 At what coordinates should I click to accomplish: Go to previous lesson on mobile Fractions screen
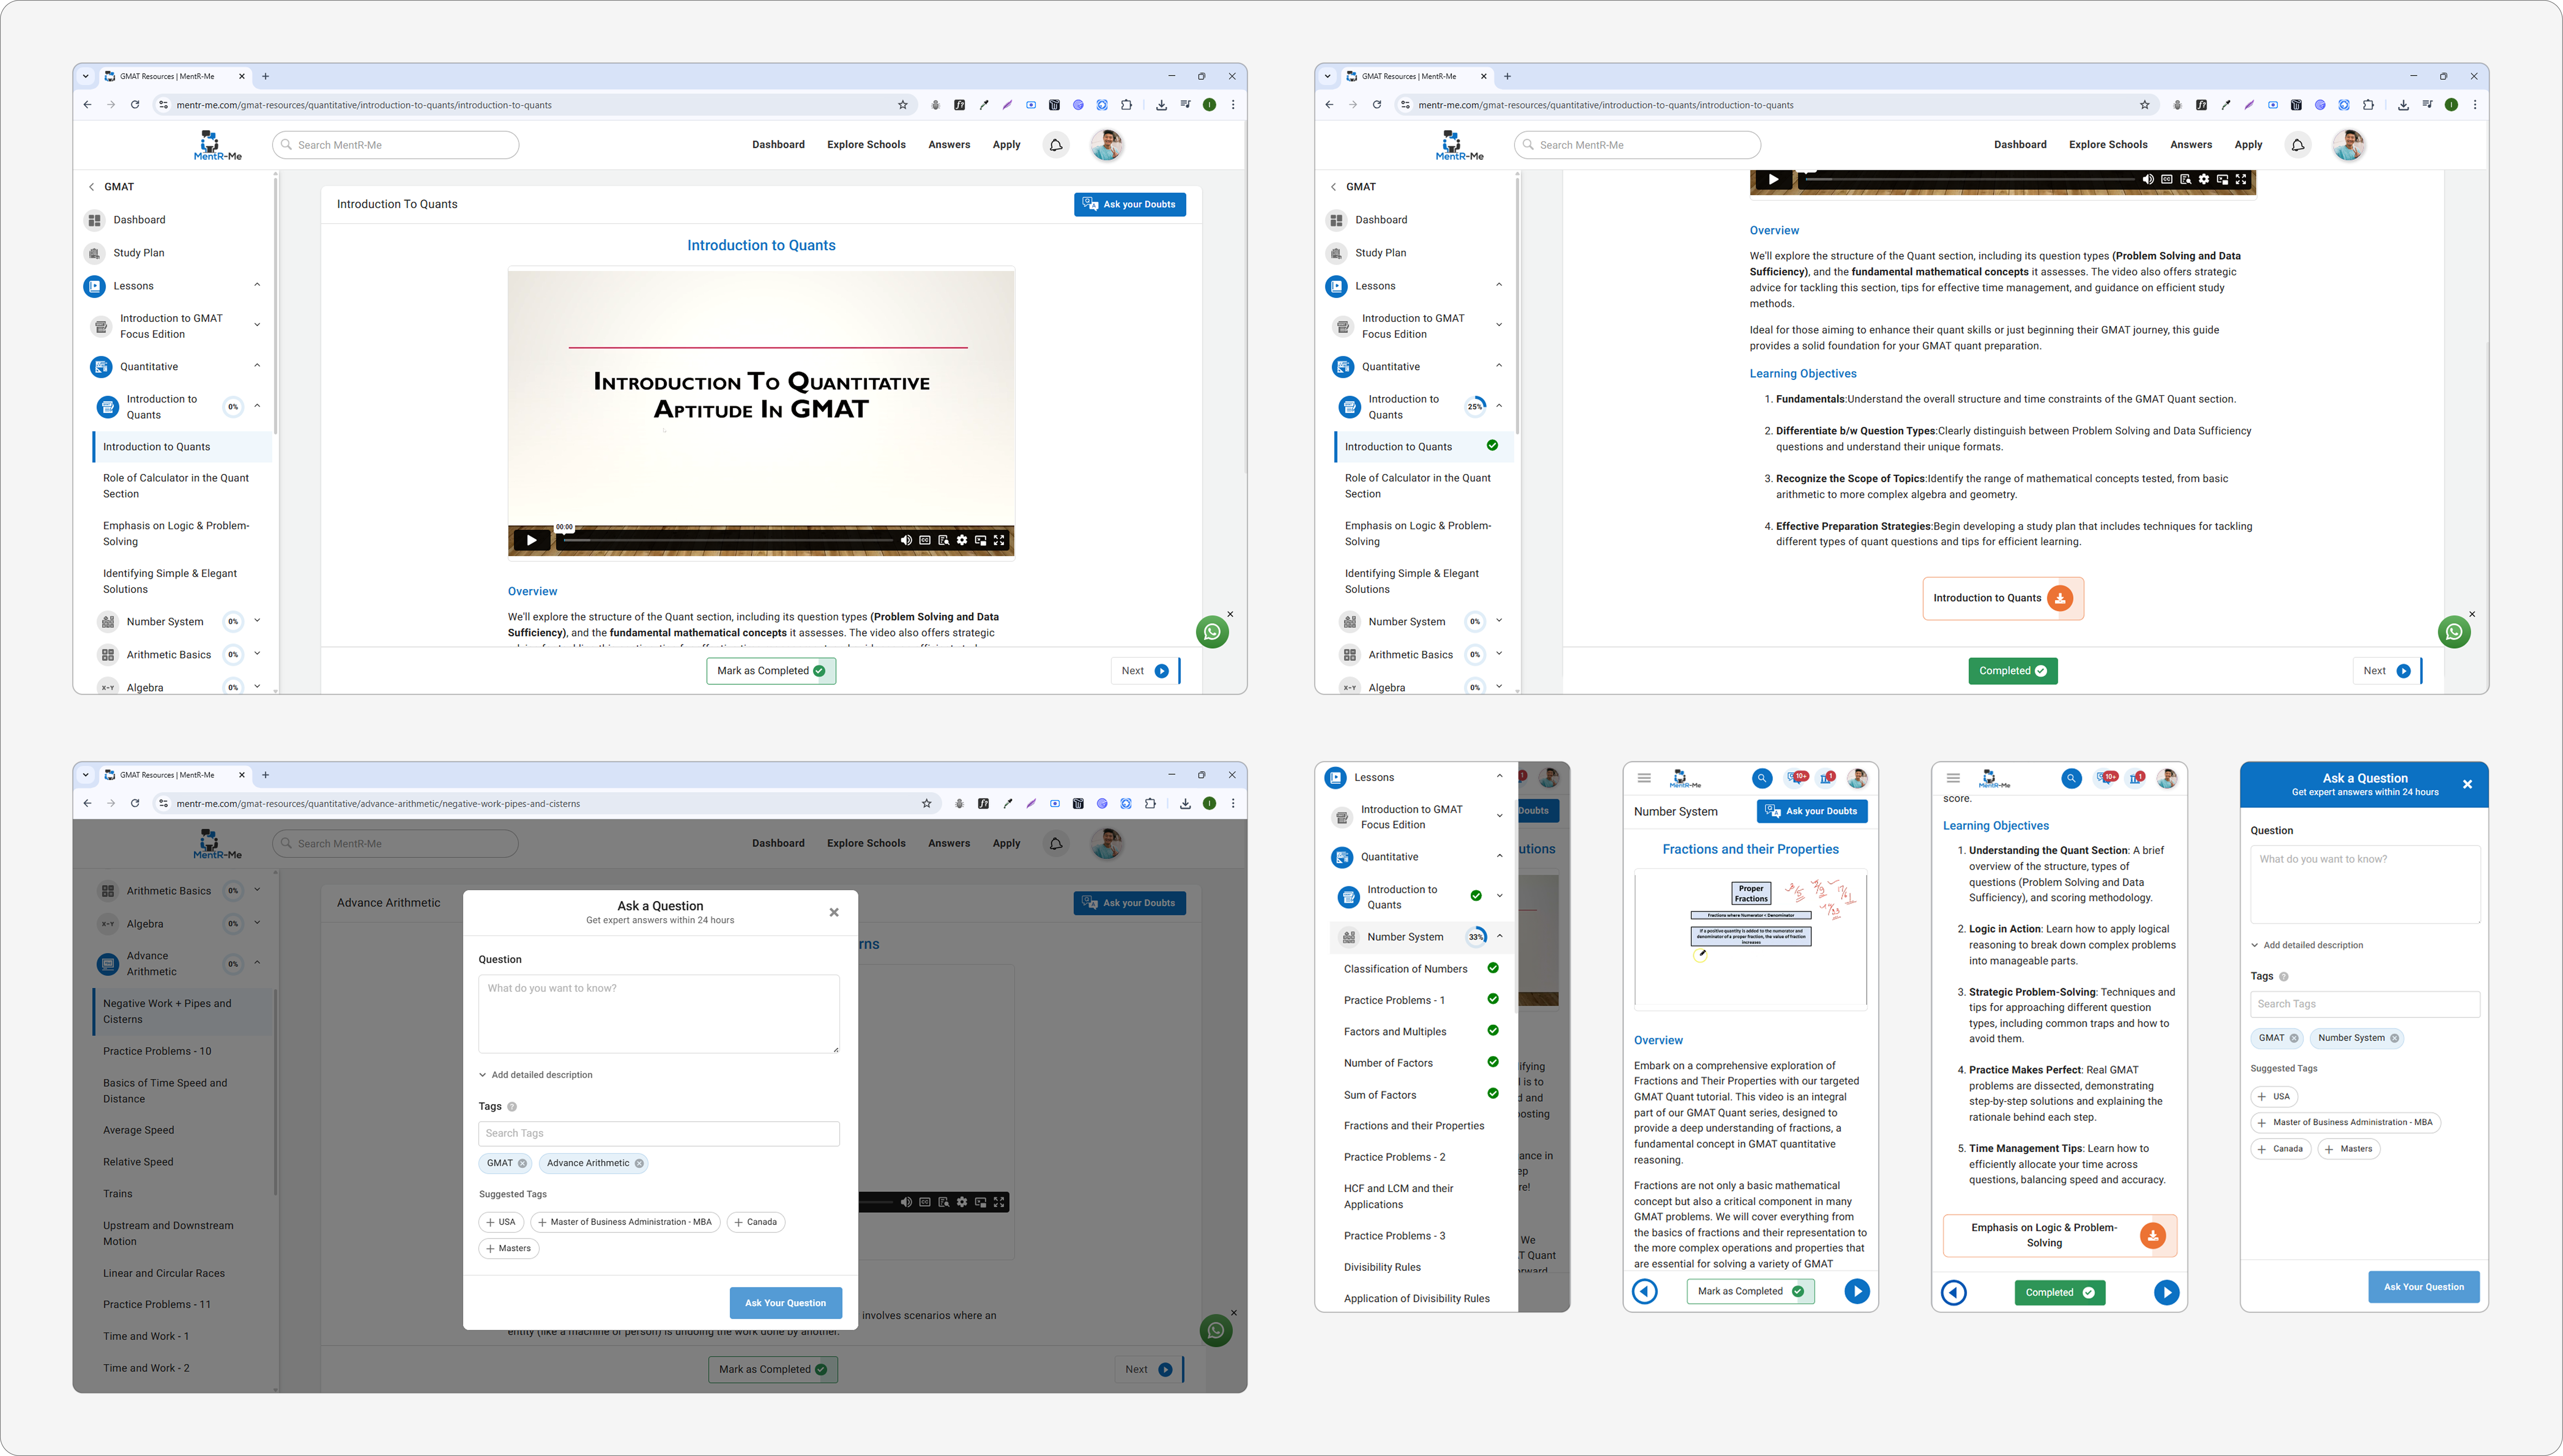tap(1645, 1291)
